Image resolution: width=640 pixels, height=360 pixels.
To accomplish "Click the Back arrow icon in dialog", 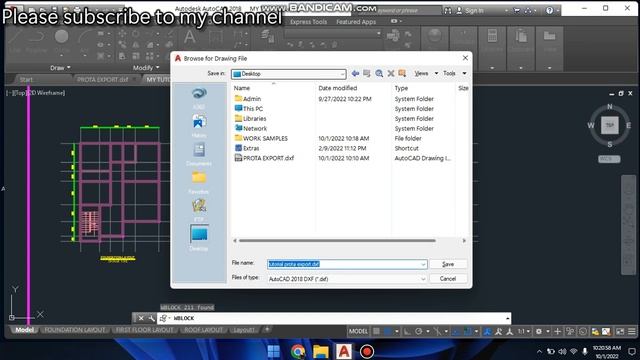I will (x=355, y=73).
